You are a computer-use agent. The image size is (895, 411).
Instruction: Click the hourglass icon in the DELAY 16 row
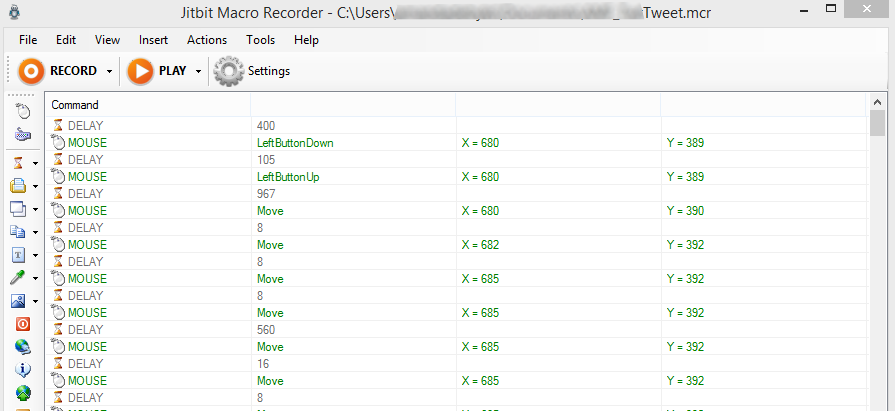(58, 364)
